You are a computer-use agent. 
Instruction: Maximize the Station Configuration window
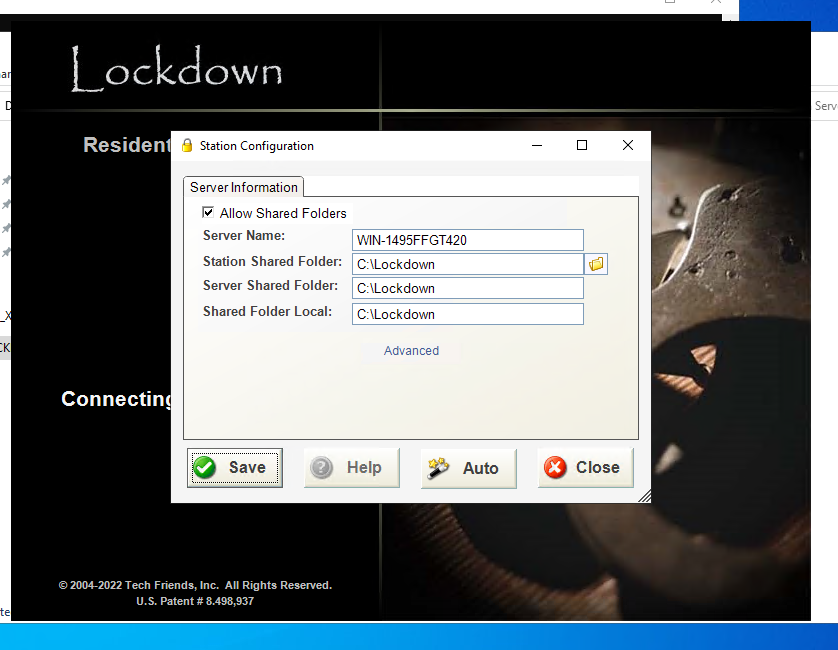(582, 145)
